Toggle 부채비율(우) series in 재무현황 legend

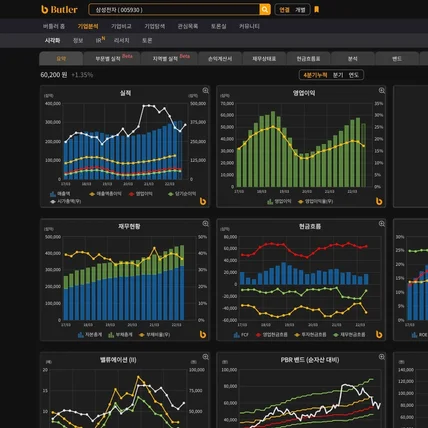(x=154, y=334)
